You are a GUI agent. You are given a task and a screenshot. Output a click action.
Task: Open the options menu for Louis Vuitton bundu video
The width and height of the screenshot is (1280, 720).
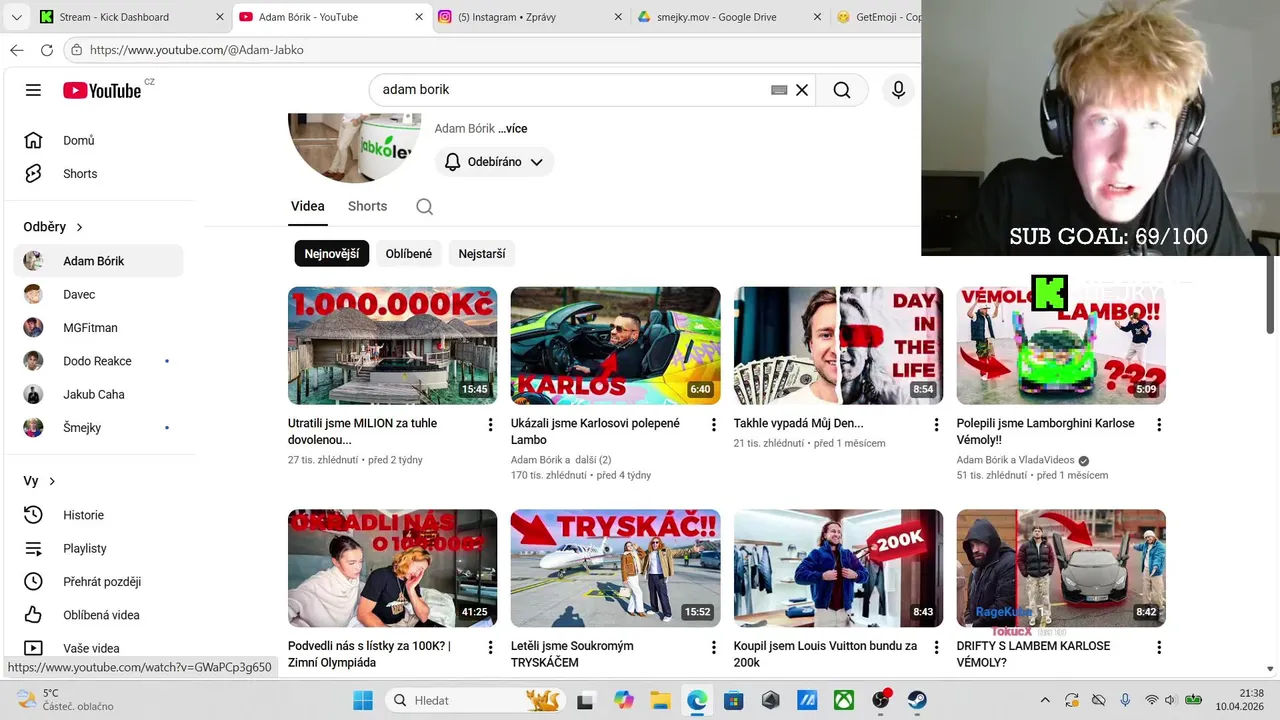click(x=937, y=648)
